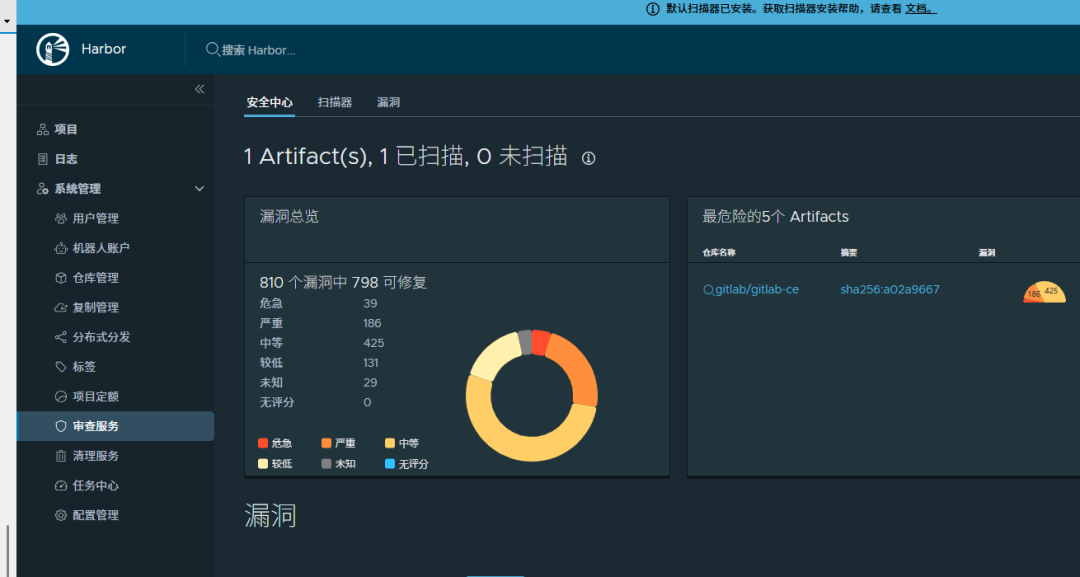
Task: Open 分布式分发 in the sidebar
Action: pyautogui.click(x=101, y=337)
